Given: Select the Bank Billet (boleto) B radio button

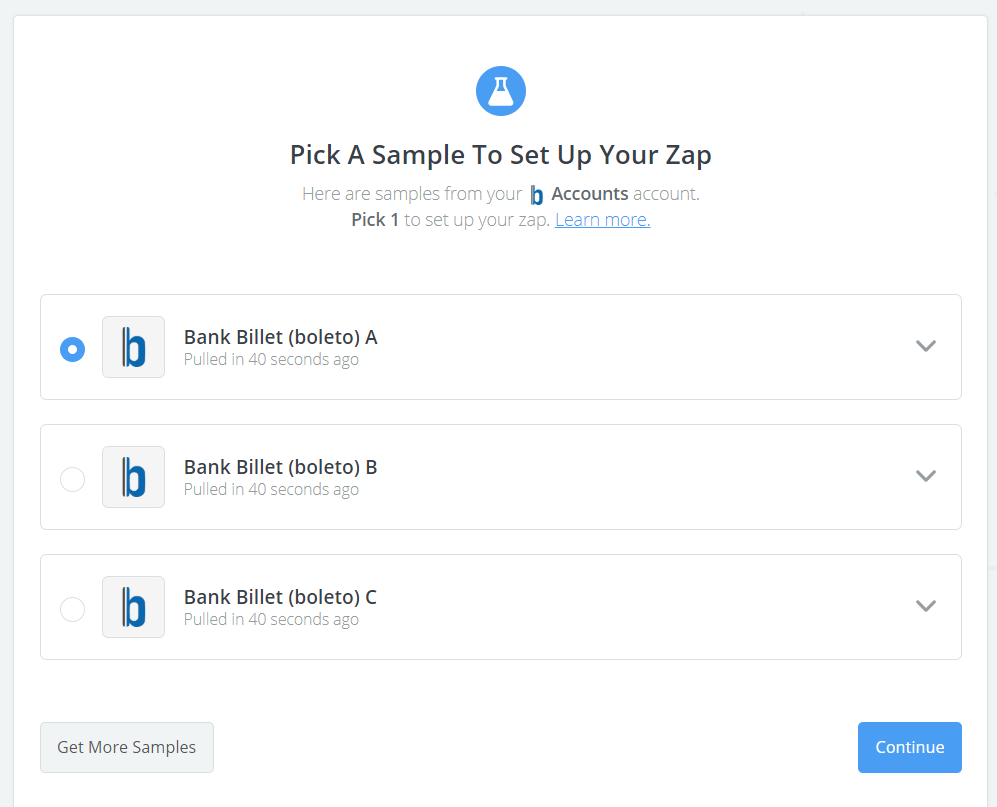Looking at the screenshot, I should tap(72, 479).
